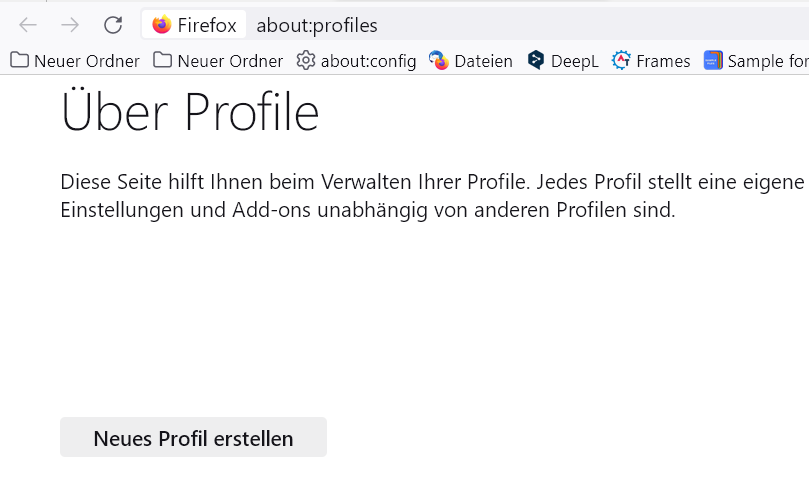Click the DeepL bookmark icon
The width and height of the screenshot is (809, 481).
[536, 61]
